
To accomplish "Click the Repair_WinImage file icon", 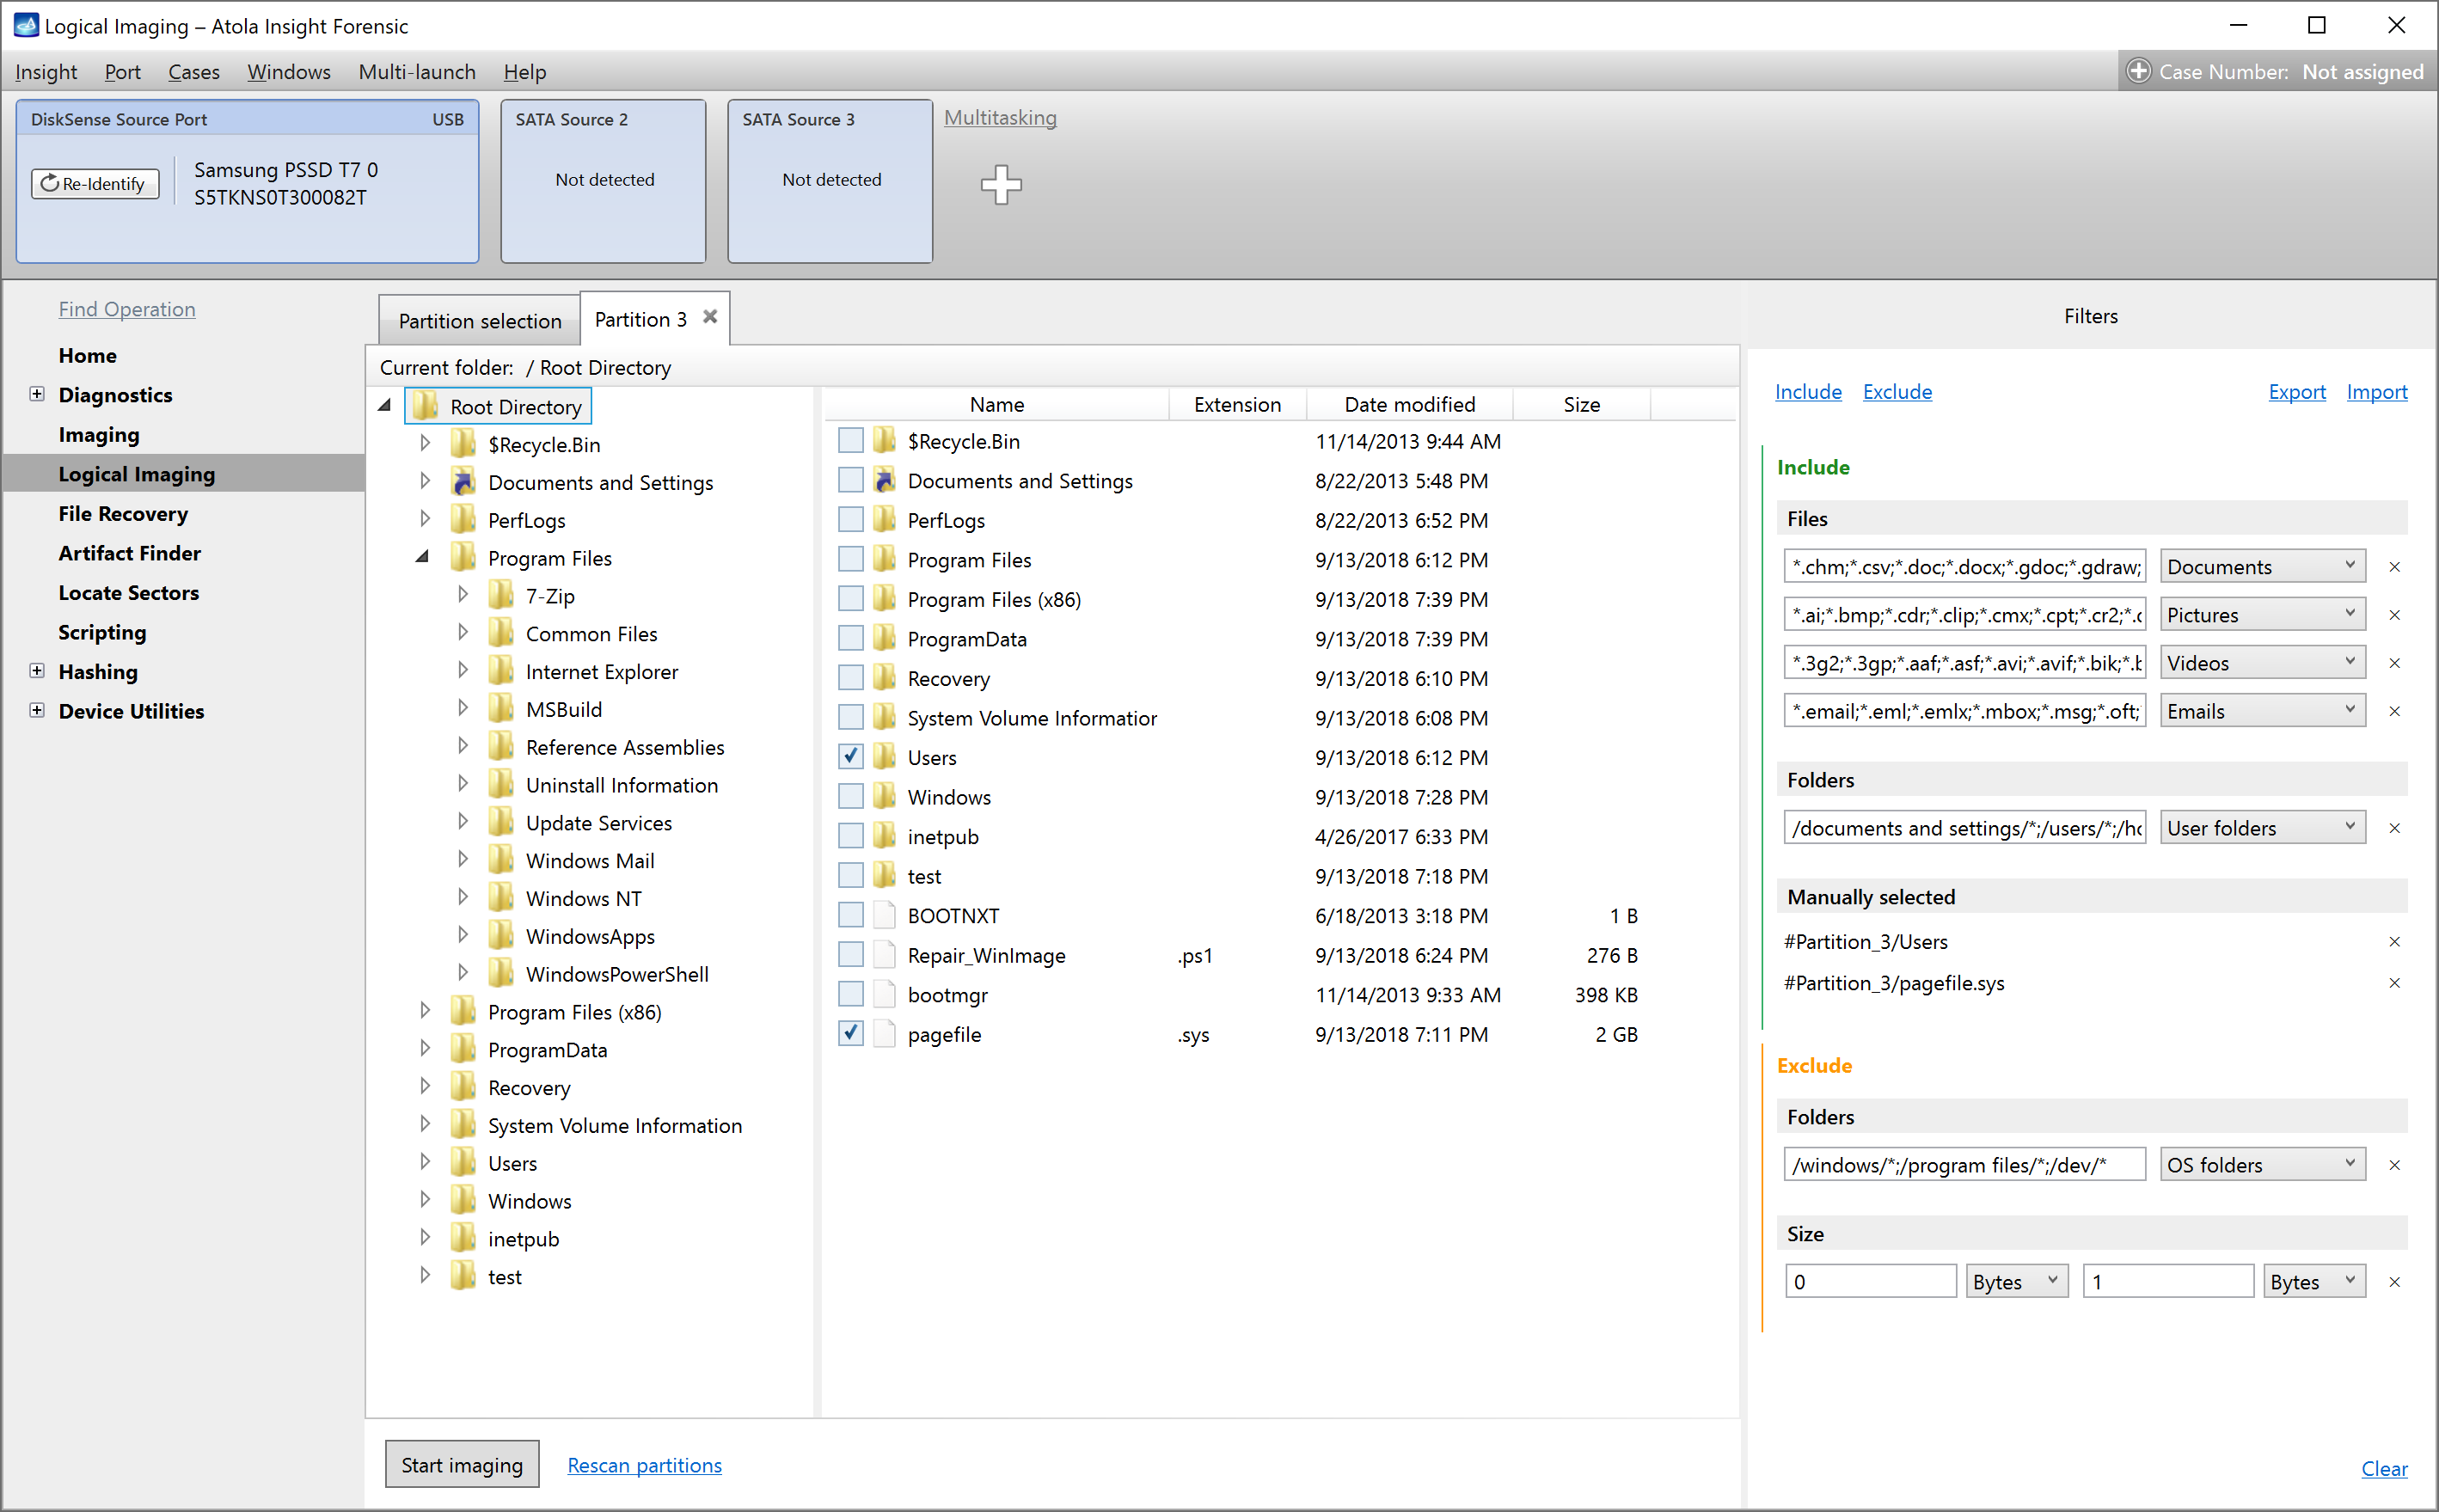I will [x=884, y=955].
